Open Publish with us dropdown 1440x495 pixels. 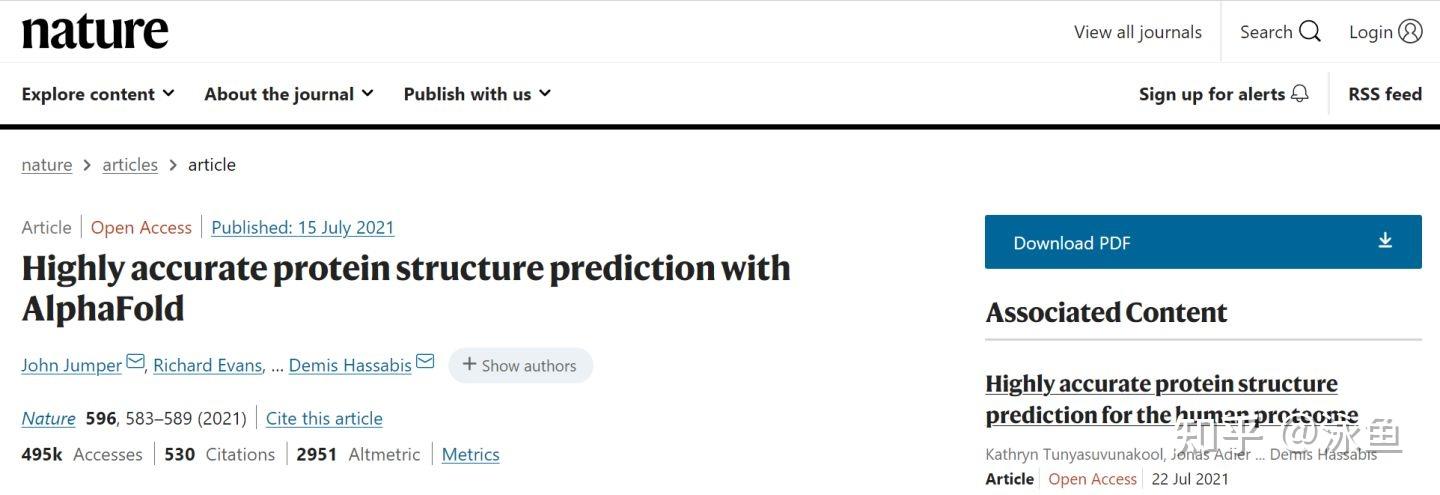477,94
